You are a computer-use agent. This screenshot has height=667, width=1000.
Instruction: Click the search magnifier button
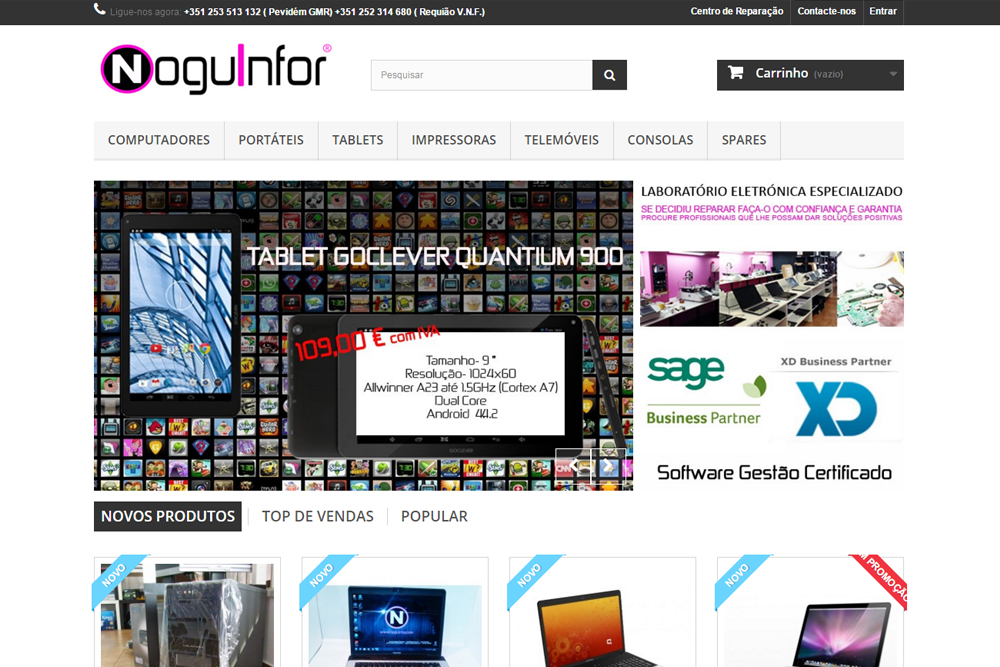tap(609, 75)
